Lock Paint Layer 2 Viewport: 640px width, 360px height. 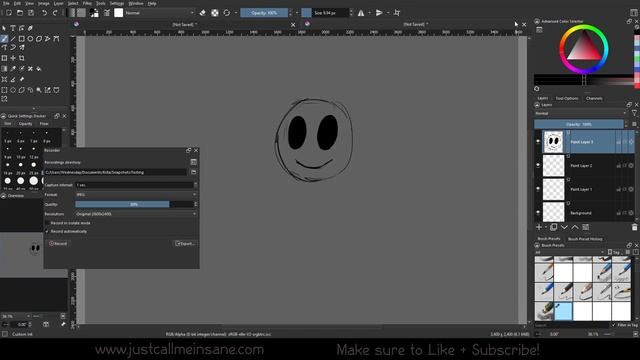[618, 166]
